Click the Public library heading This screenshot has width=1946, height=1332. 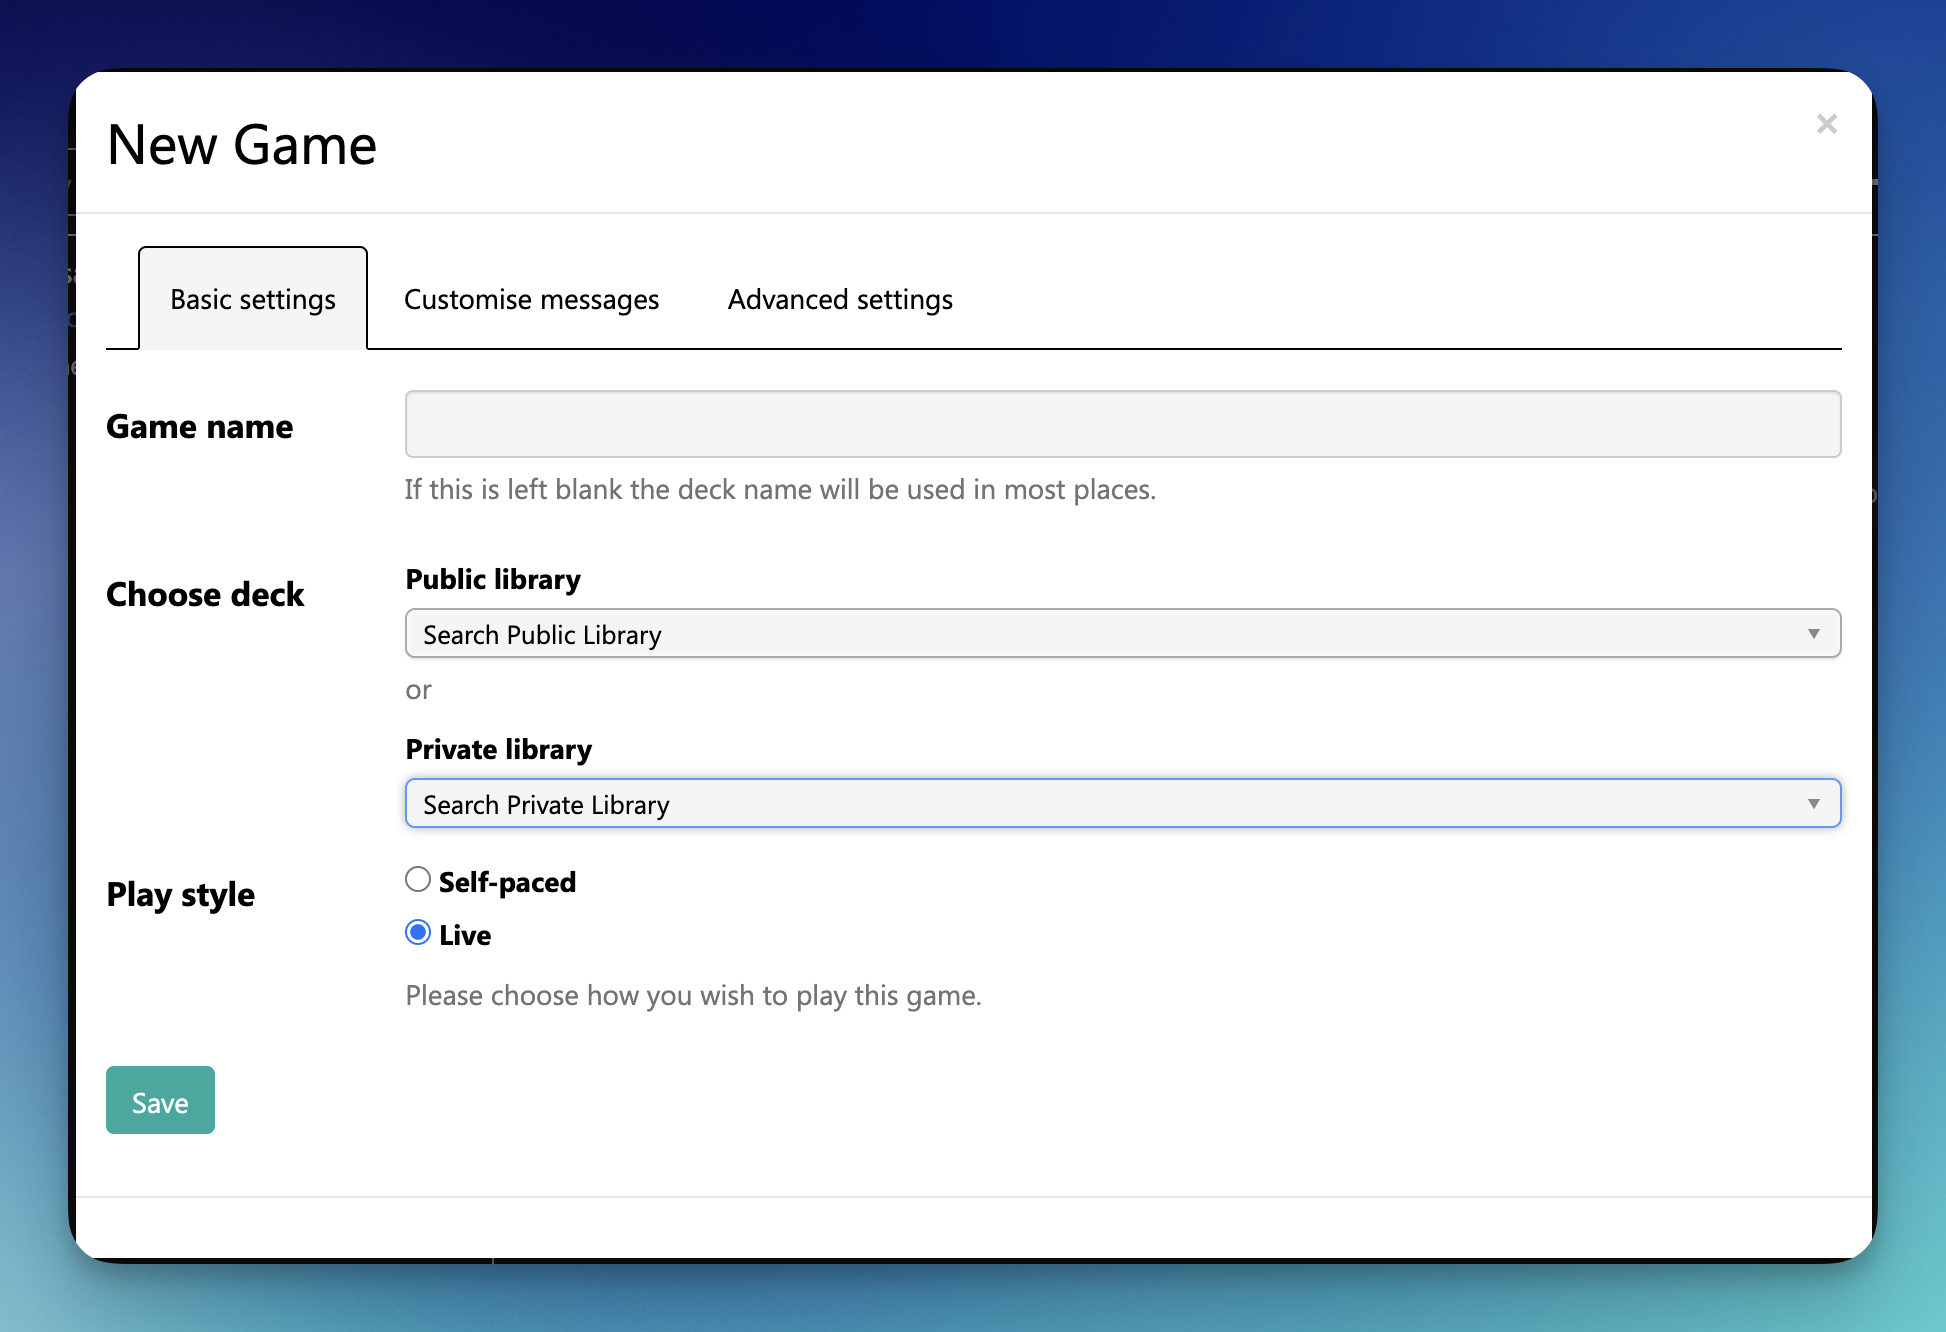(493, 579)
